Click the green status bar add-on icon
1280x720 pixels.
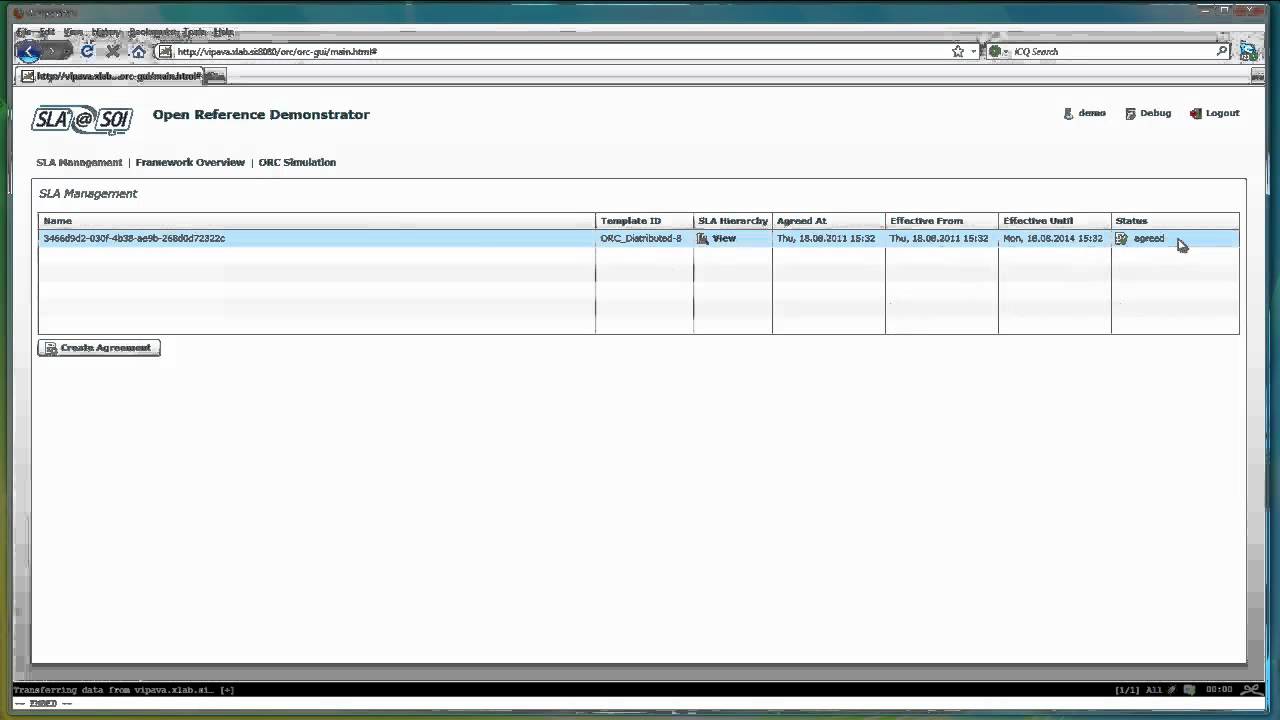click(x=1189, y=690)
